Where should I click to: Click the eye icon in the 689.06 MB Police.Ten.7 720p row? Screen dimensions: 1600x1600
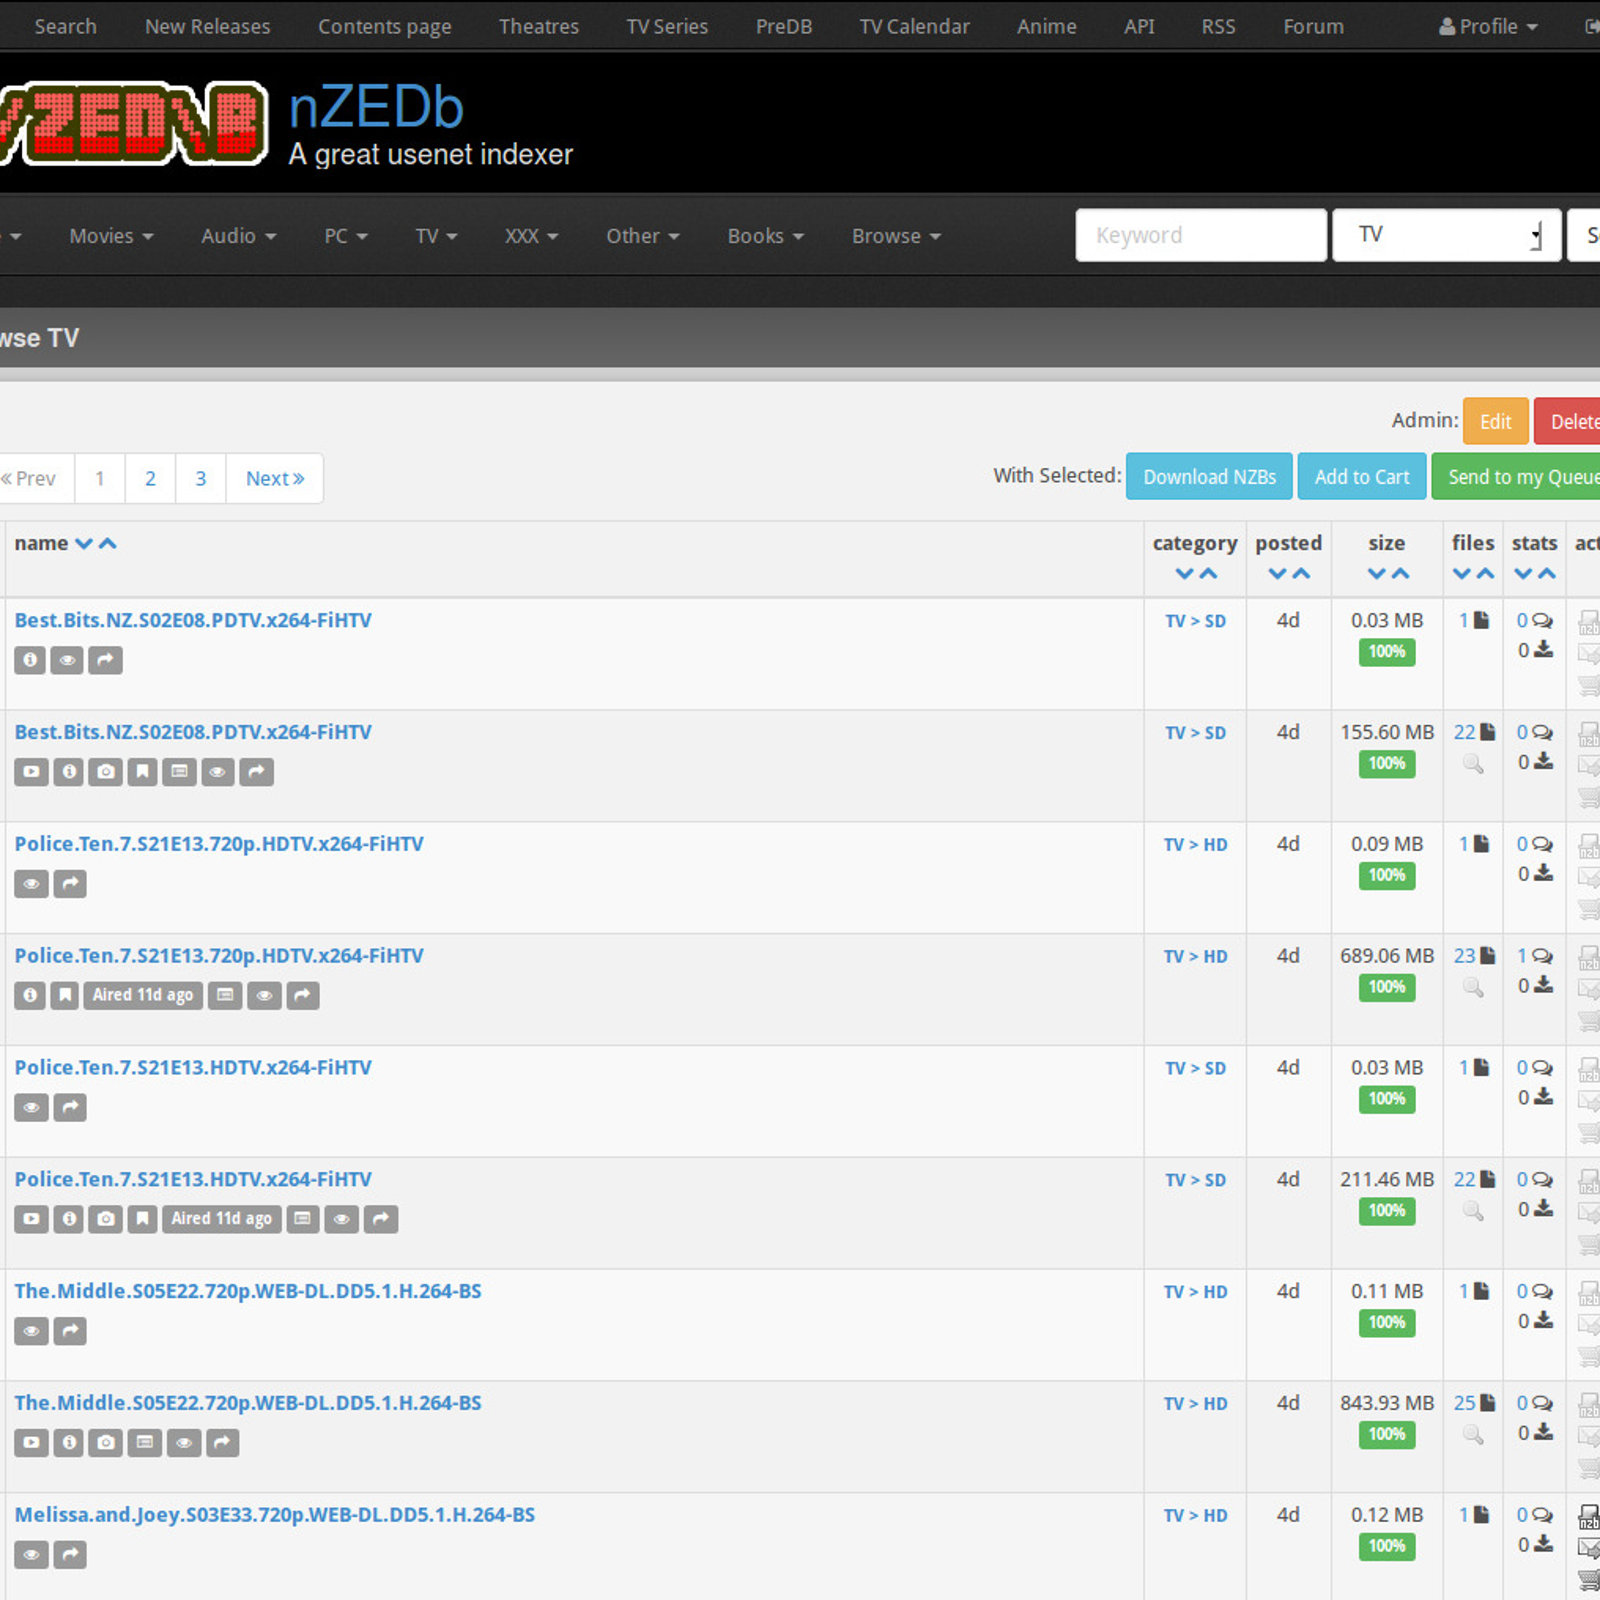(x=265, y=996)
